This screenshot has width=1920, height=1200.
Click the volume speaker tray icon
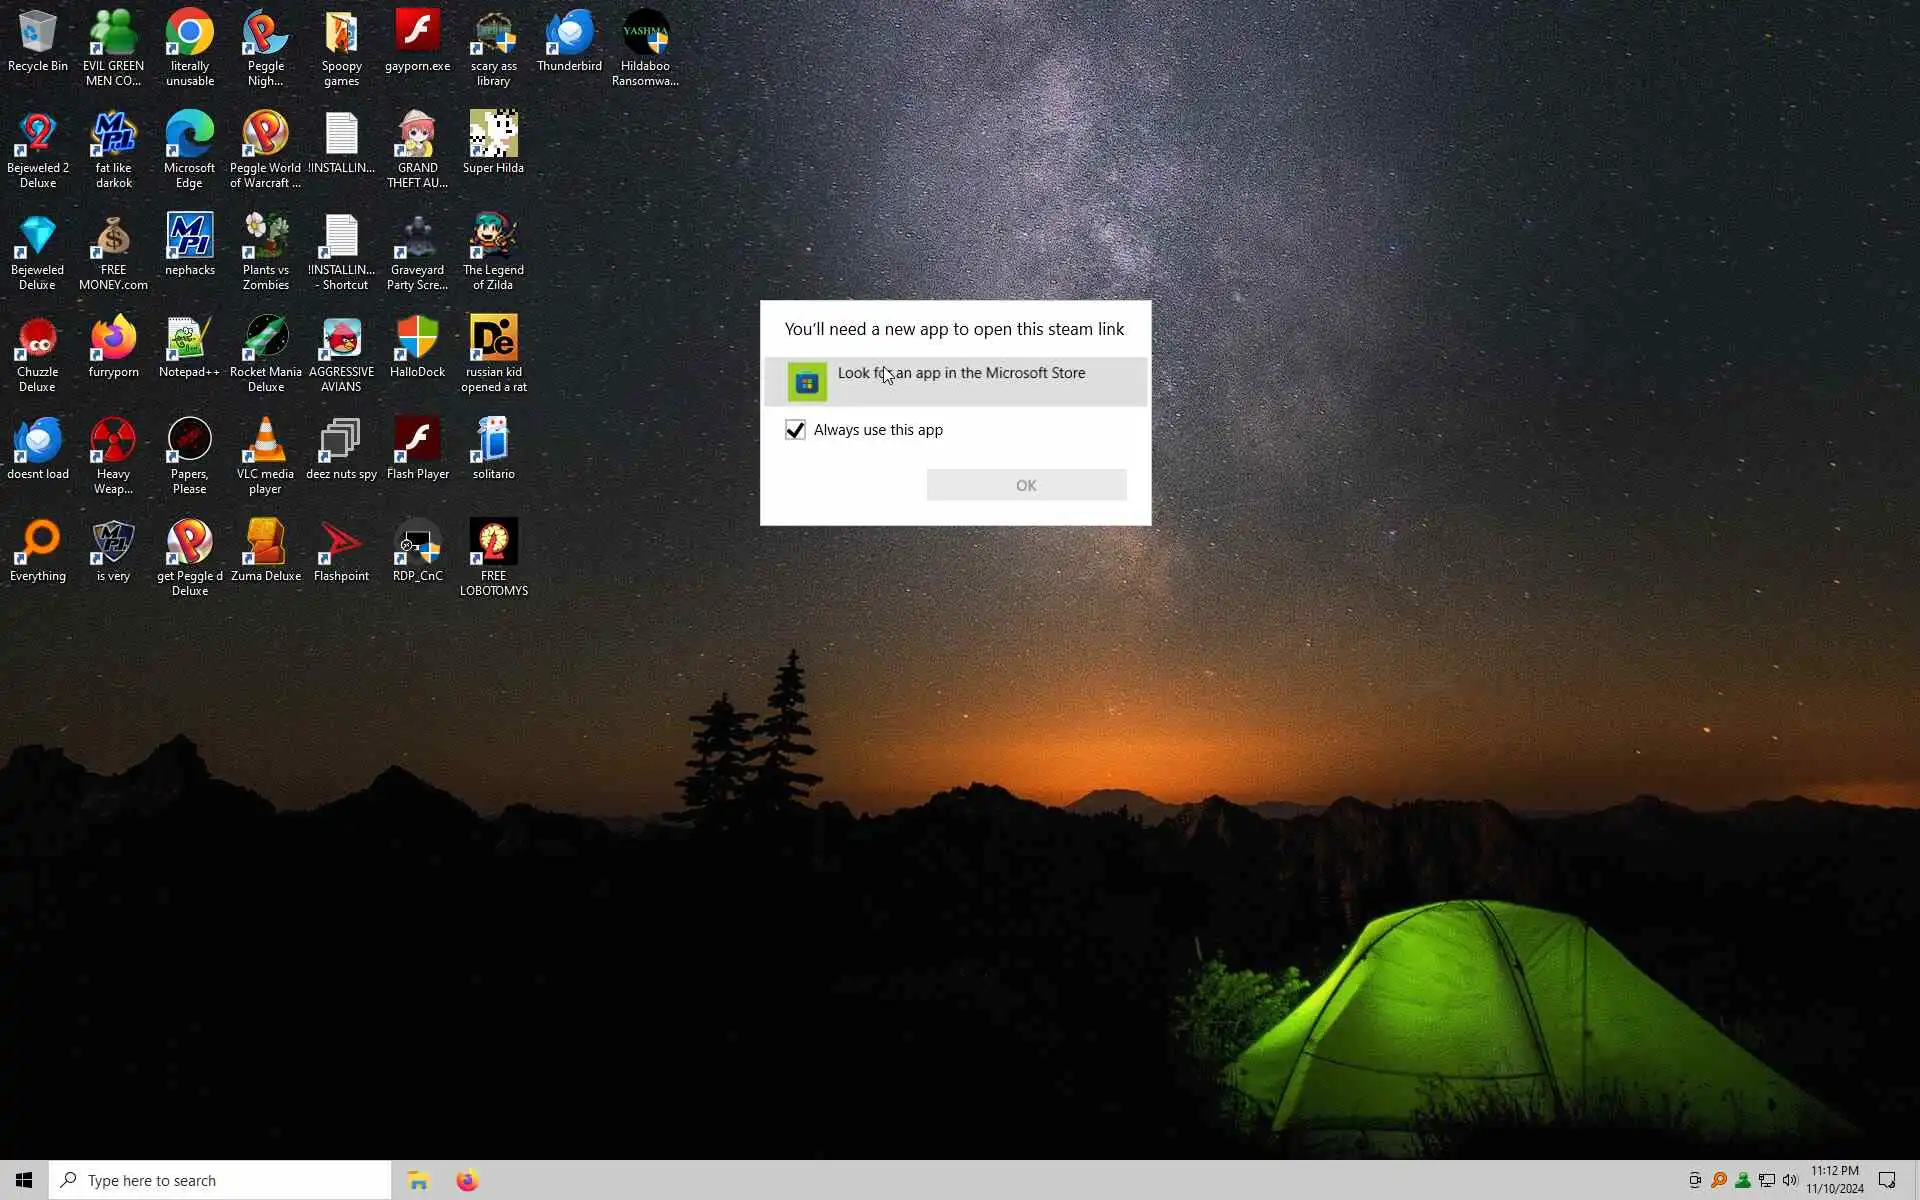pos(1790,1180)
